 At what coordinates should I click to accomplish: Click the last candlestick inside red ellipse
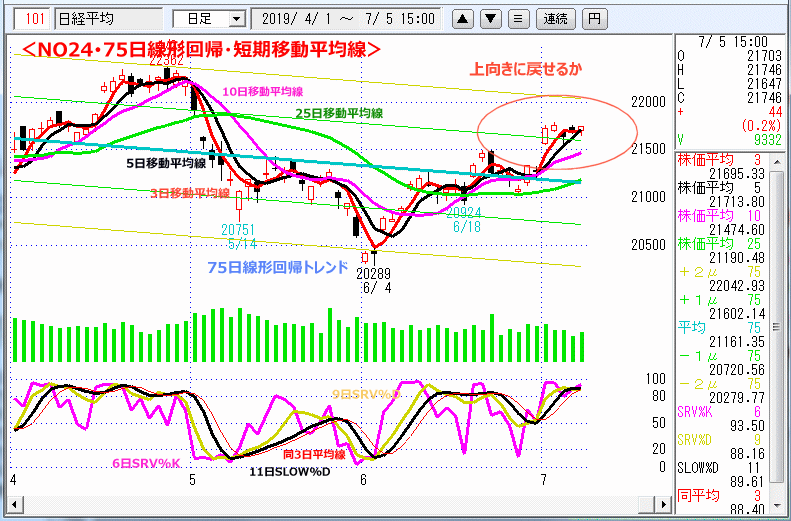[x=579, y=130]
